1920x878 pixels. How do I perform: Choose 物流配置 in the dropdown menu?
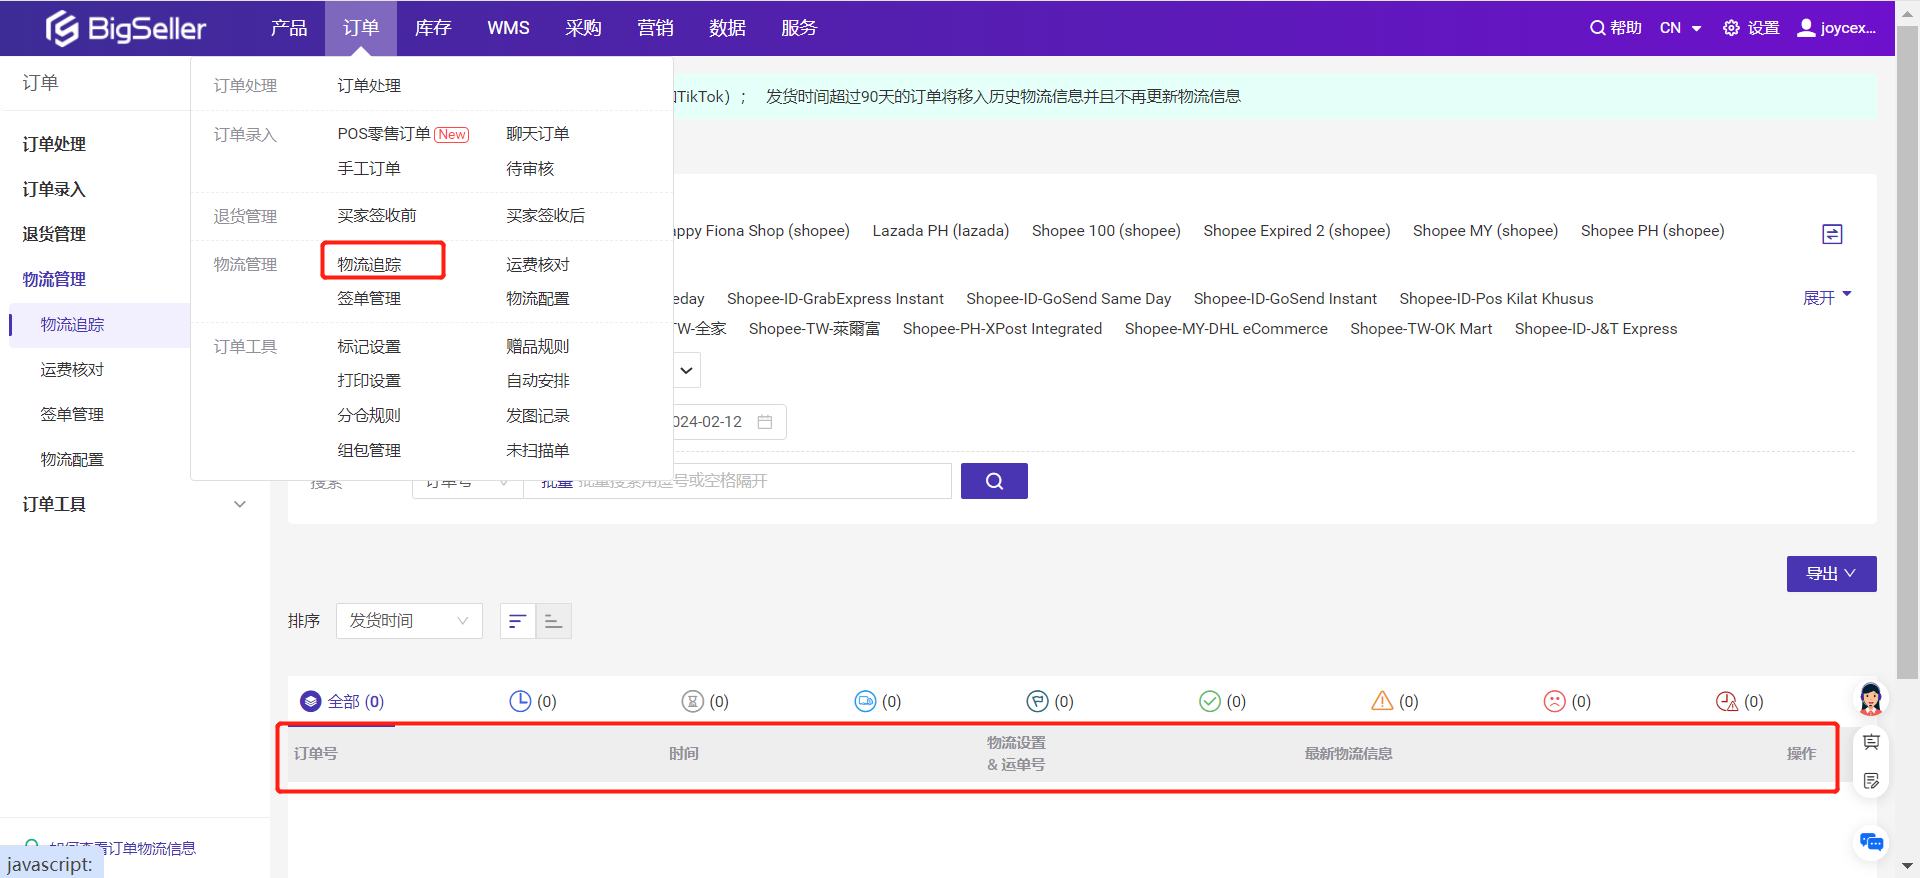tap(538, 298)
